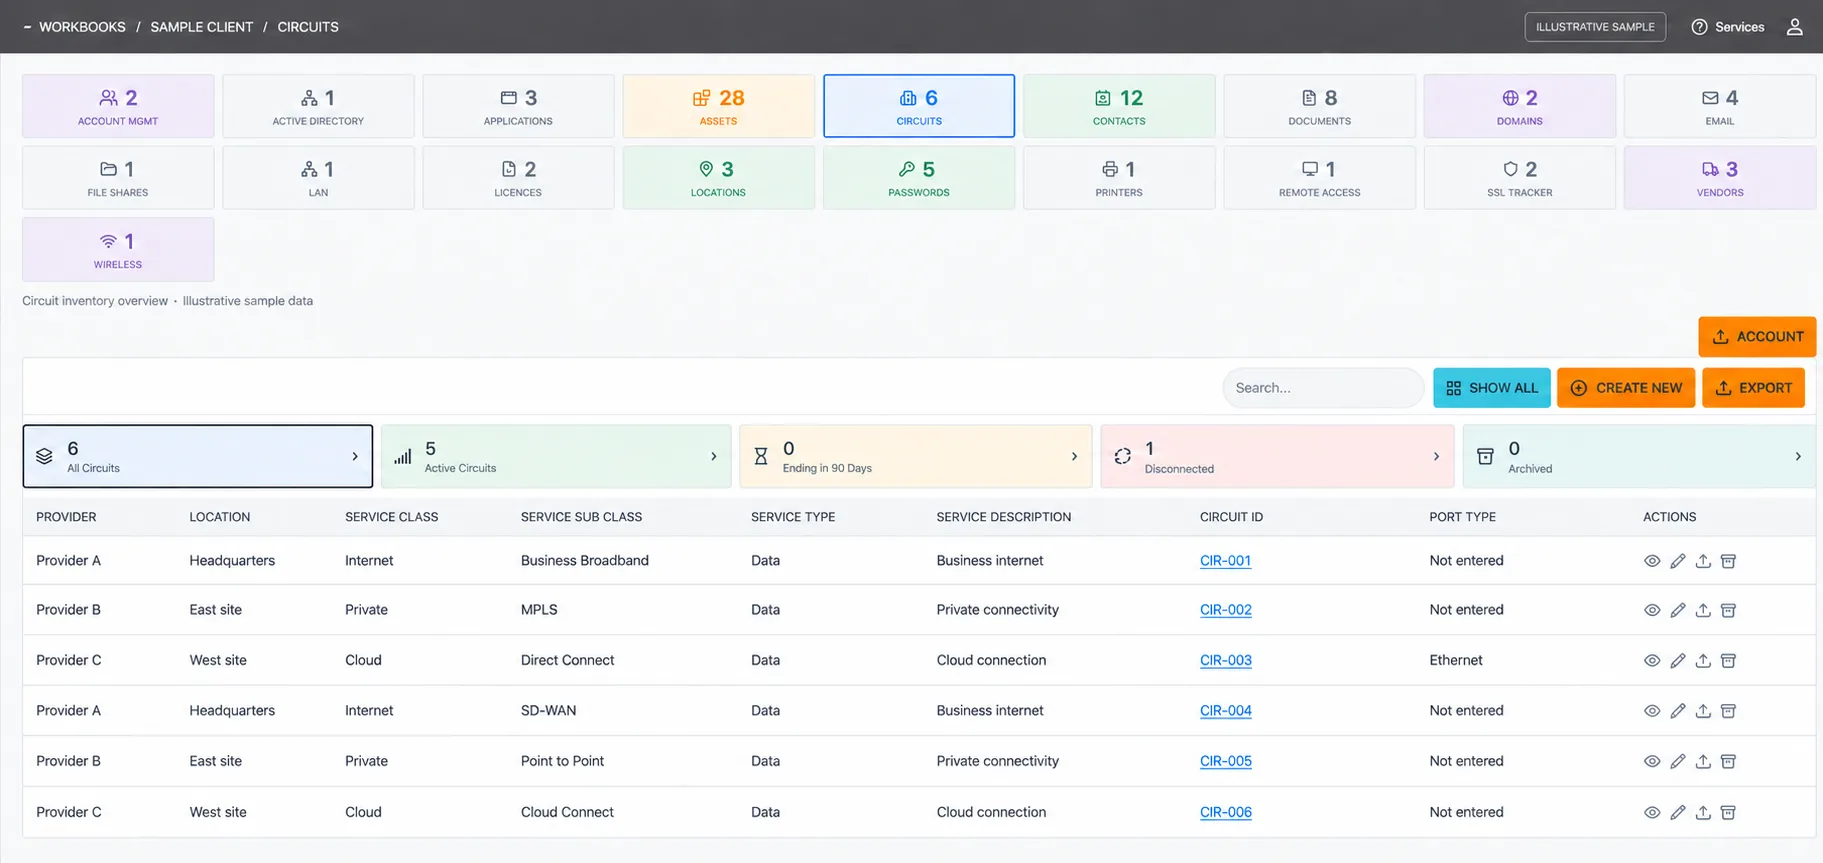
Task: Archive CIR-005 using the archive icon
Action: click(x=1728, y=761)
